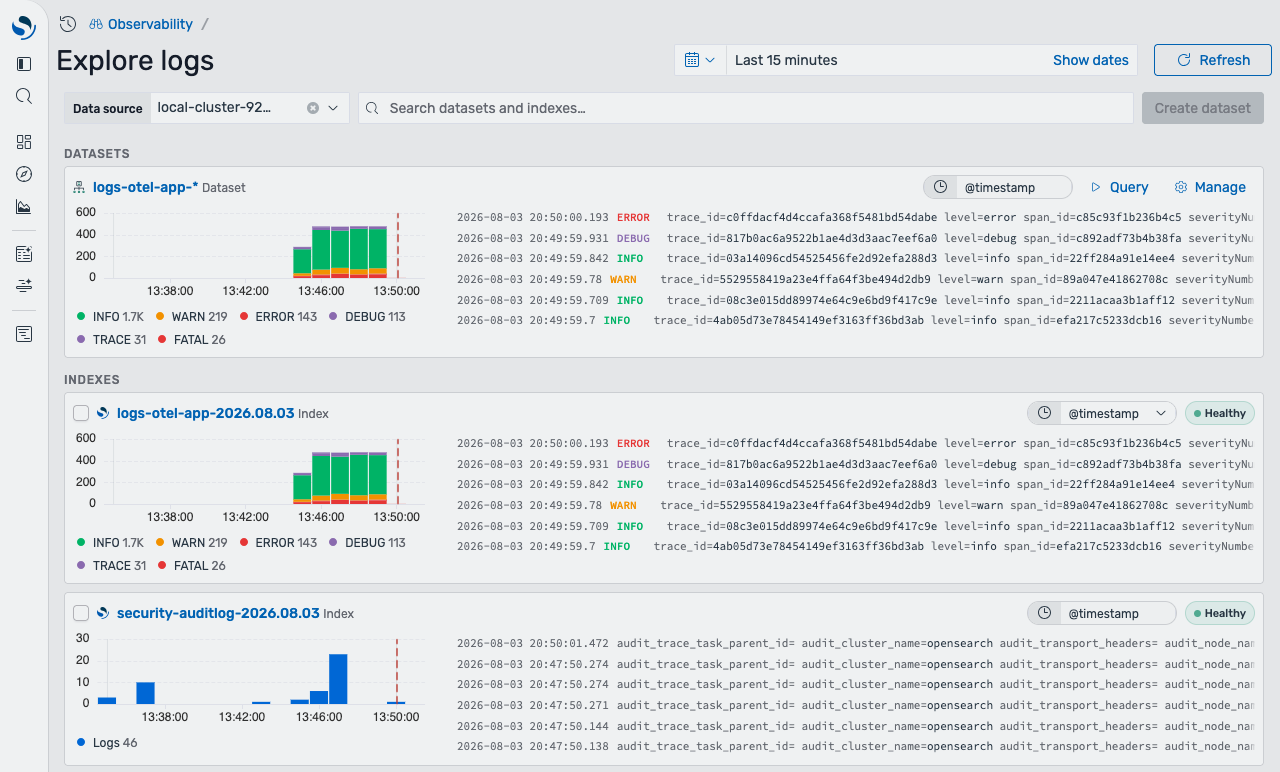
Task: Open the logs-otel-app-* dataset link
Action: 146,187
